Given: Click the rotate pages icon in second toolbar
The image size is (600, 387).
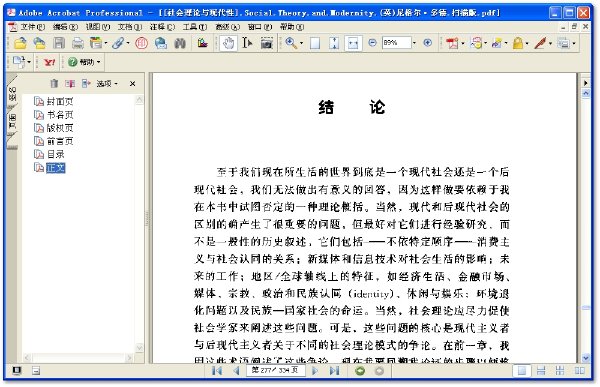Looking at the screenshot, I should [x=19, y=62].
